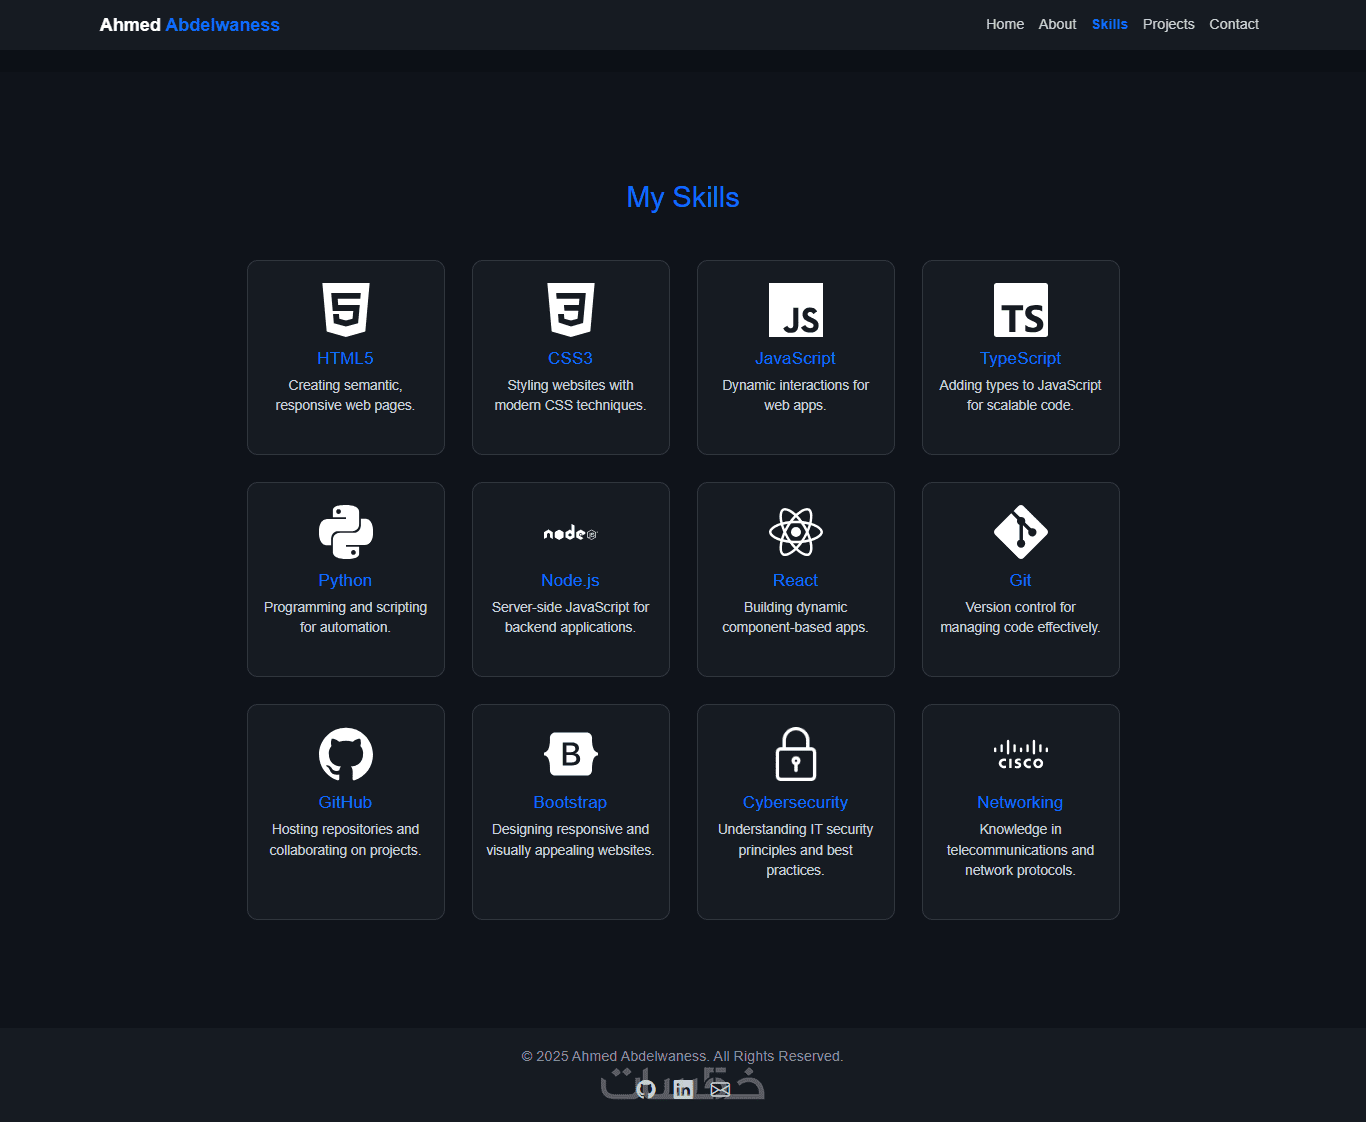
Task: Click the GitHub card title
Action: click(x=346, y=802)
